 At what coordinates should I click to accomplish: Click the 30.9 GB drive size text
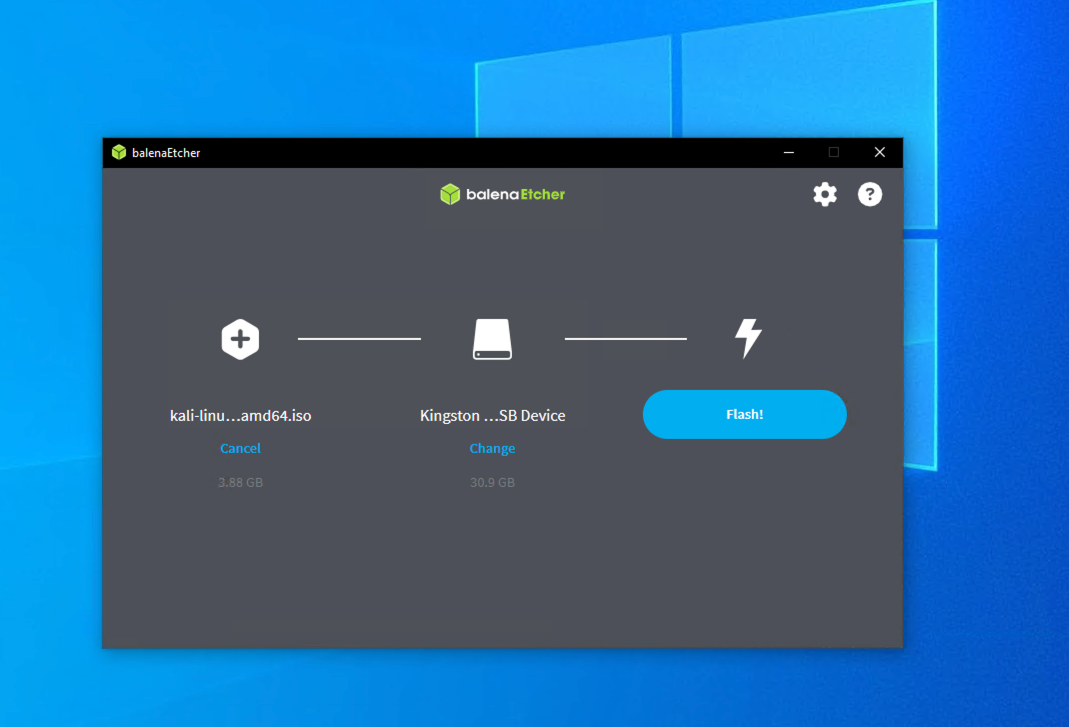pyautogui.click(x=492, y=482)
